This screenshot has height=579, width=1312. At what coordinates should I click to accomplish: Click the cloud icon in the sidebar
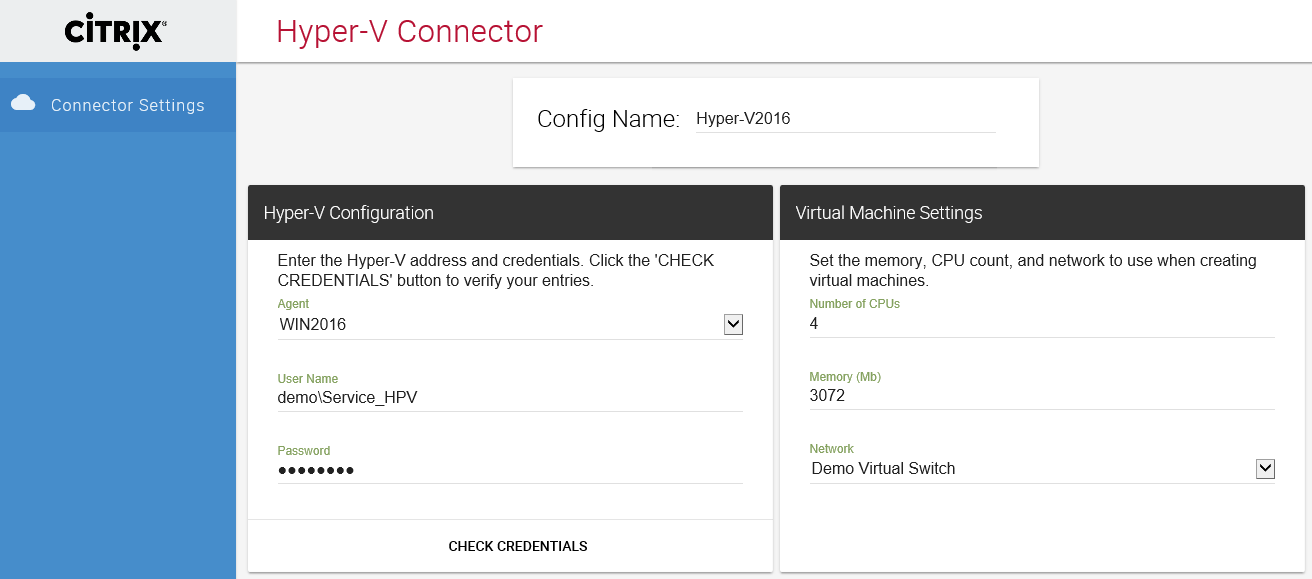[x=23, y=104]
